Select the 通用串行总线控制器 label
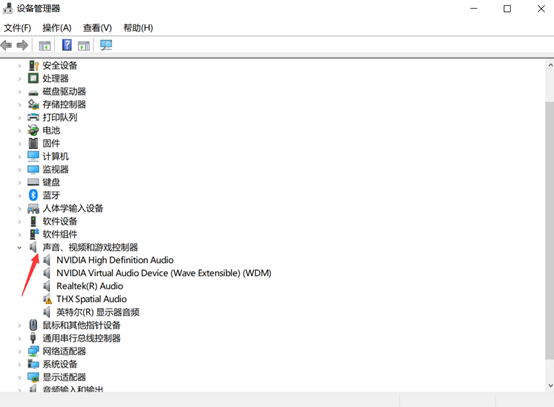 click(x=82, y=338)
